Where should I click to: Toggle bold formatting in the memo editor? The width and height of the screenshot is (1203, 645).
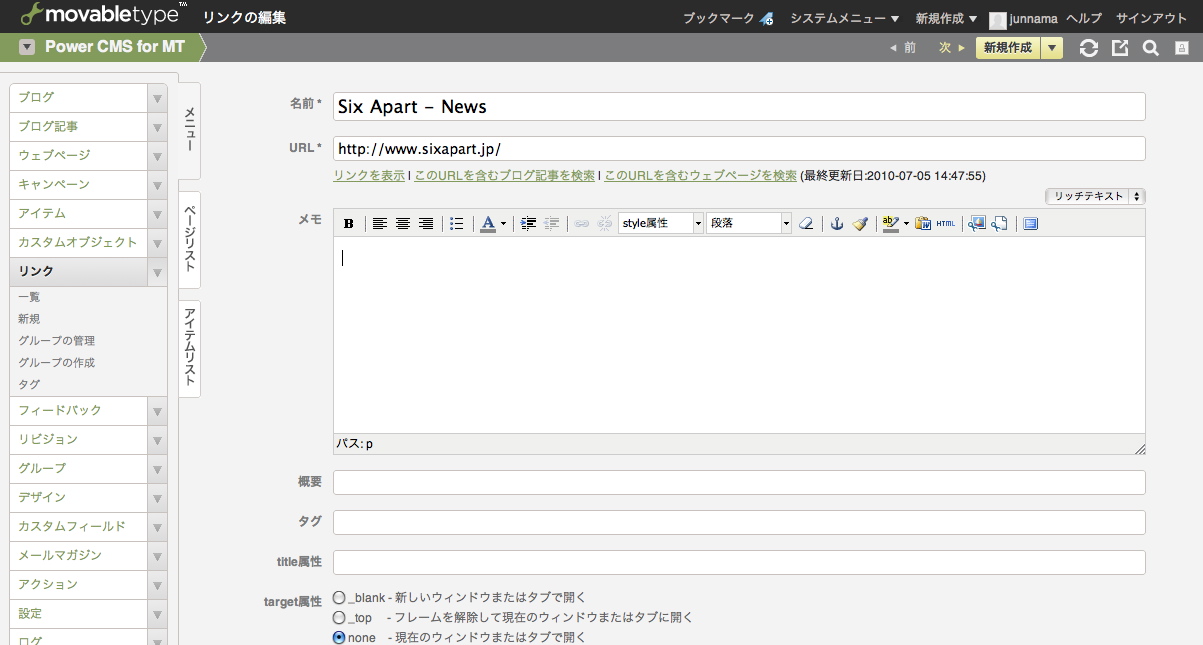pos(348,223)
